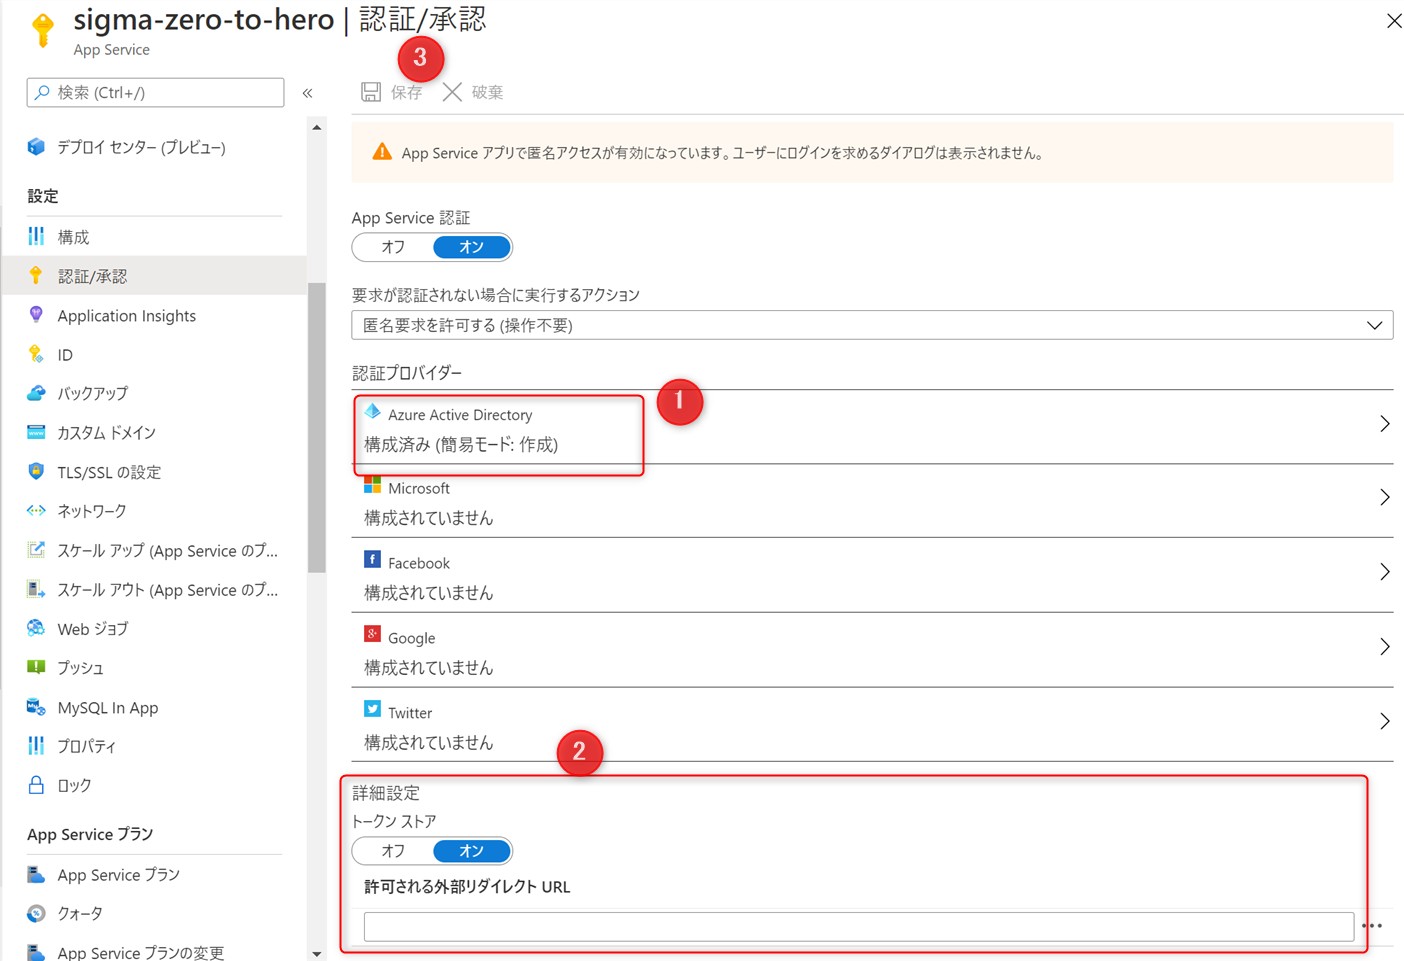Screen dimensions: 1404x961
Task: Expand the Azure Active Directory row chevron
Action: 1384,424
